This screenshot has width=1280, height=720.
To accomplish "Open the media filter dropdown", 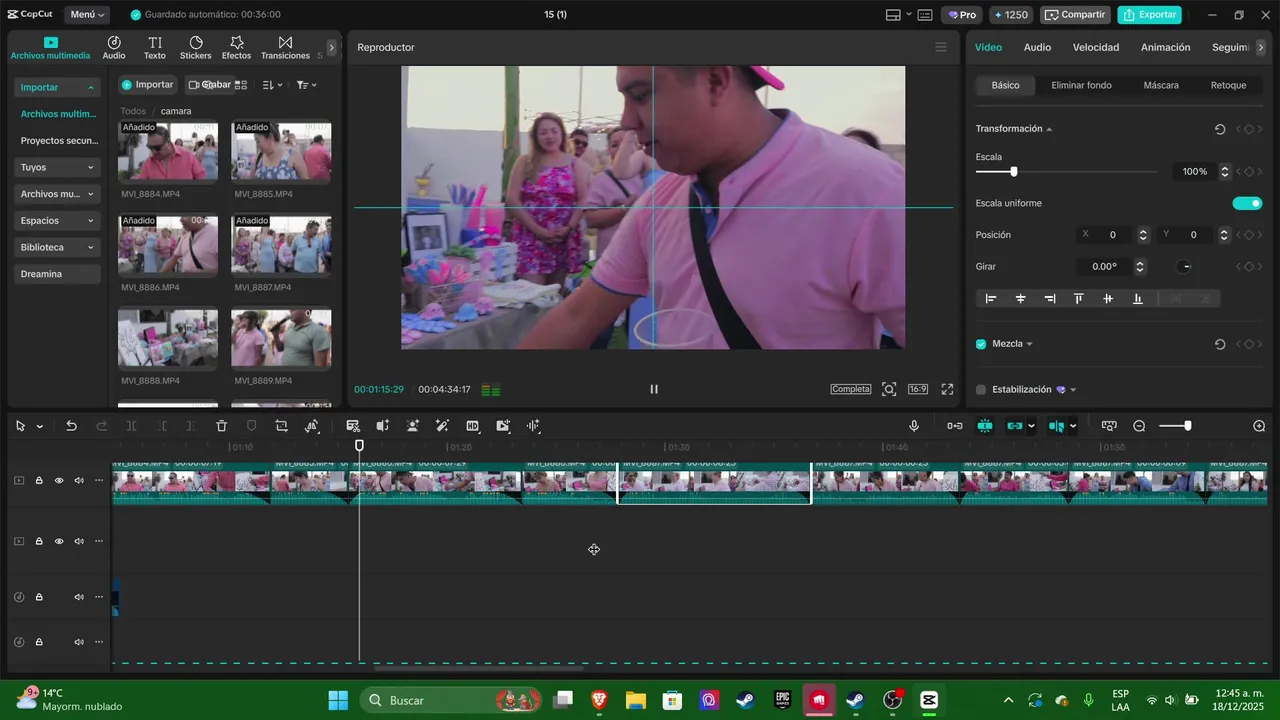I will pos(306,85).
